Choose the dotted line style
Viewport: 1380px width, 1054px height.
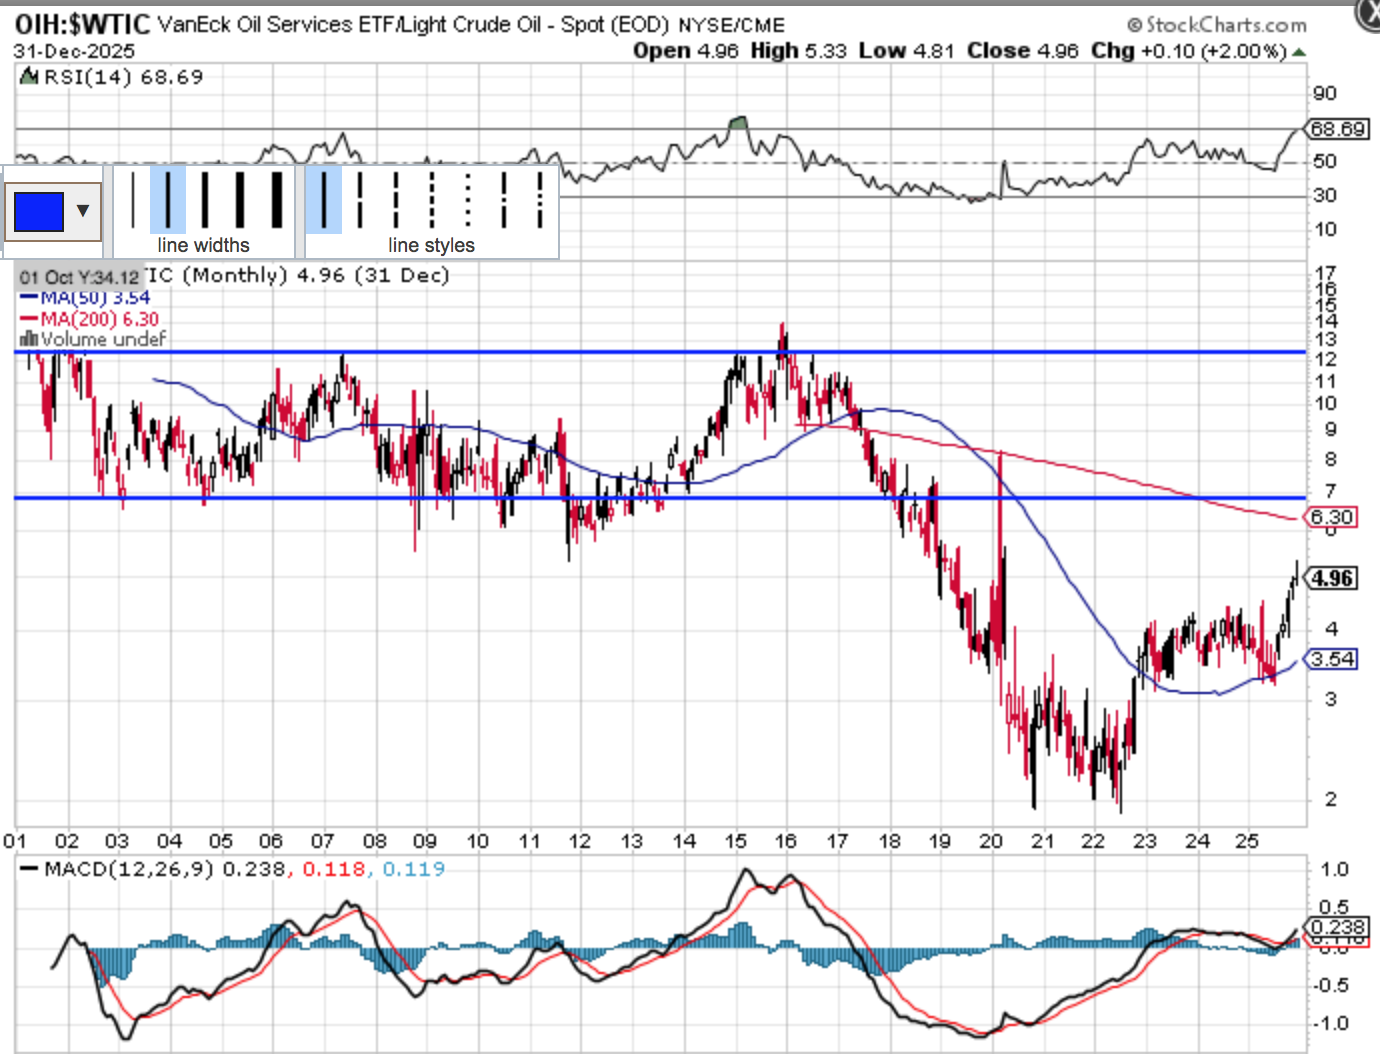click(x=468, y=199)
